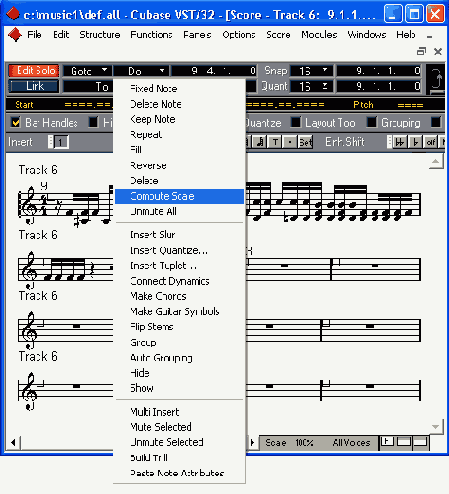Select the Insert value 1 button
Viewport: 449px width, 494px height.
(61, 142)
